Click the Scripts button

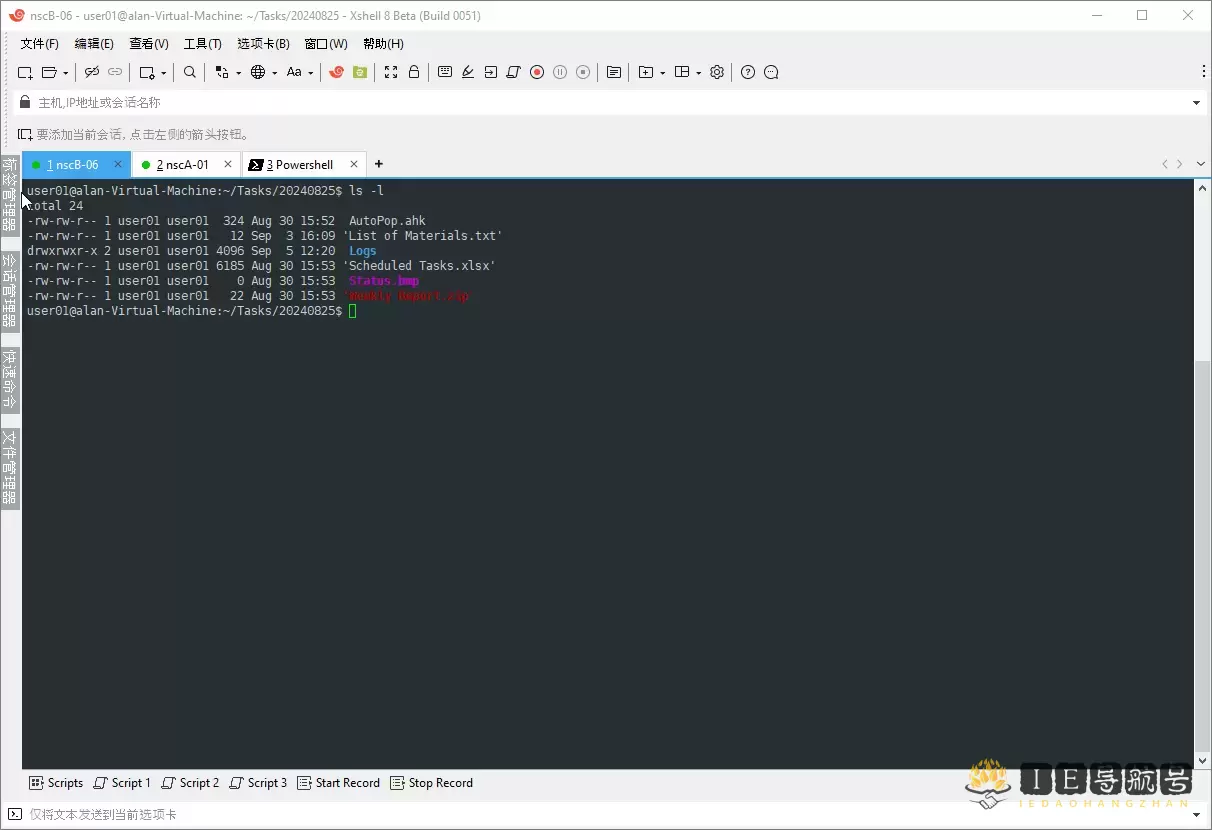[x=56, y=783]
